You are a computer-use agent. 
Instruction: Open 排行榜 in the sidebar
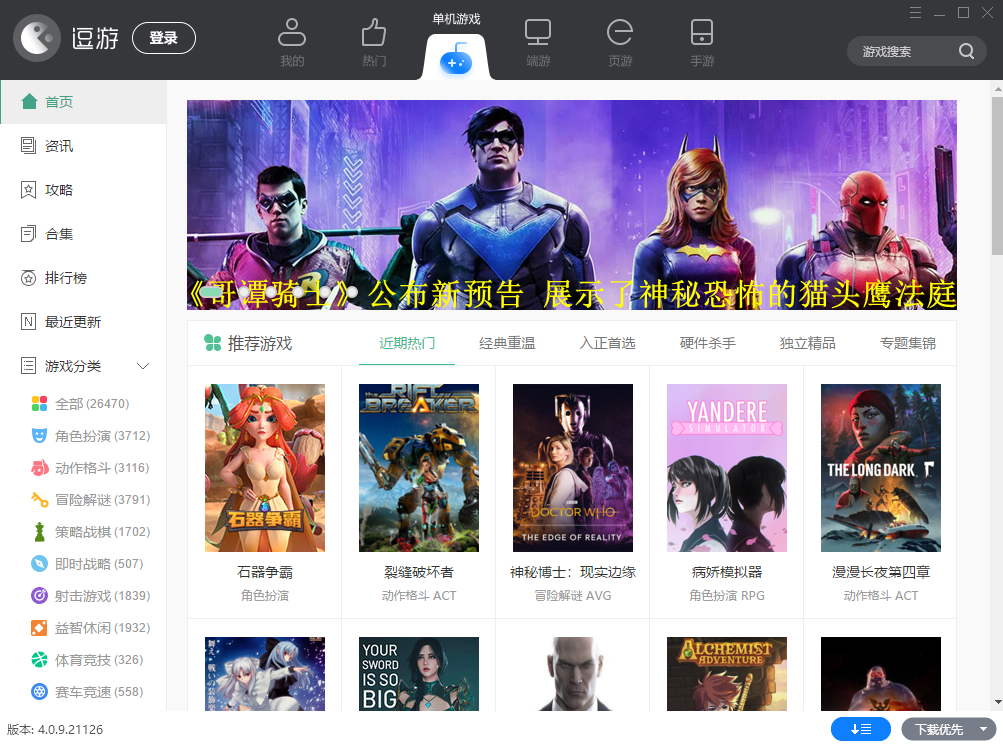click(x=65, y=278)
